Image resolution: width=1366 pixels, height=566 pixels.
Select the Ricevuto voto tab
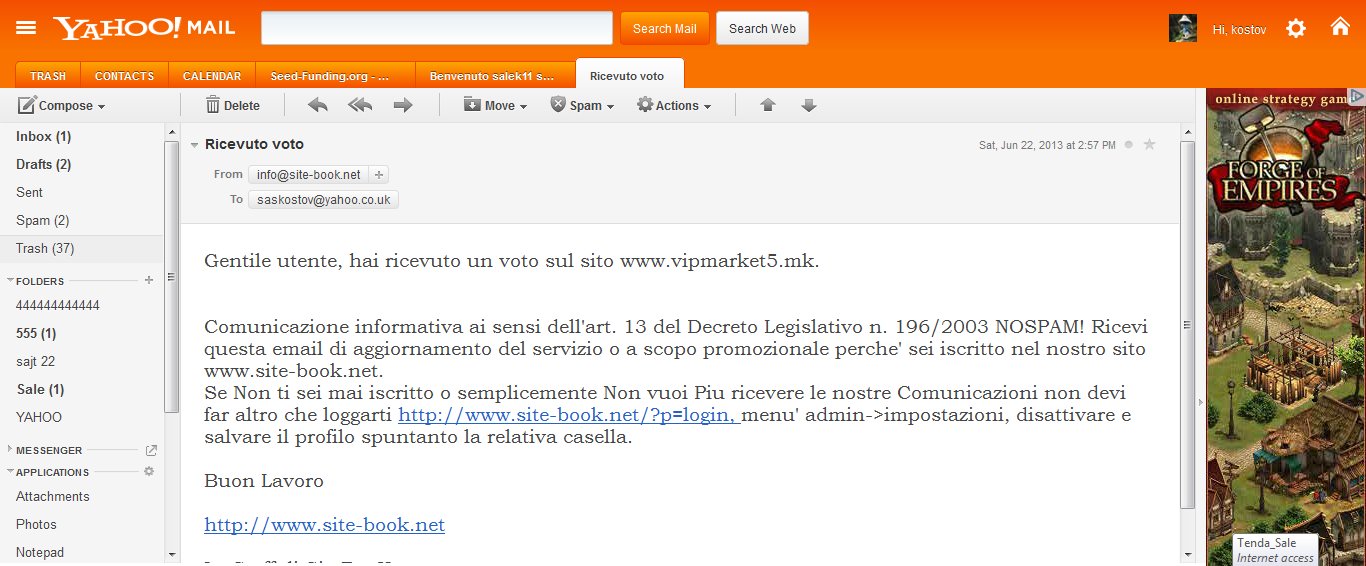click(630, 75)
